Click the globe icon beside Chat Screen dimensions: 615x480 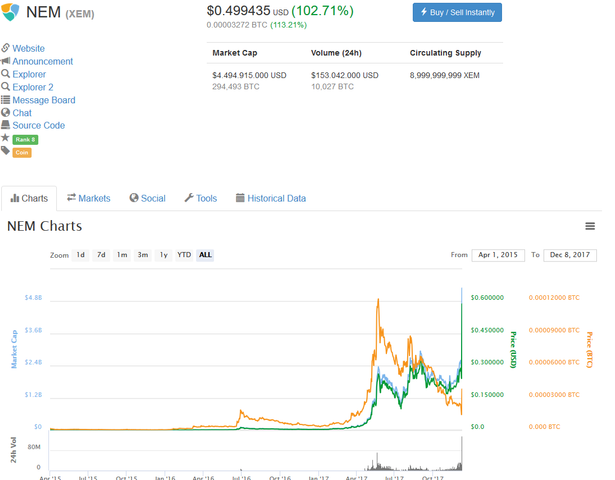tap(5, 113)
